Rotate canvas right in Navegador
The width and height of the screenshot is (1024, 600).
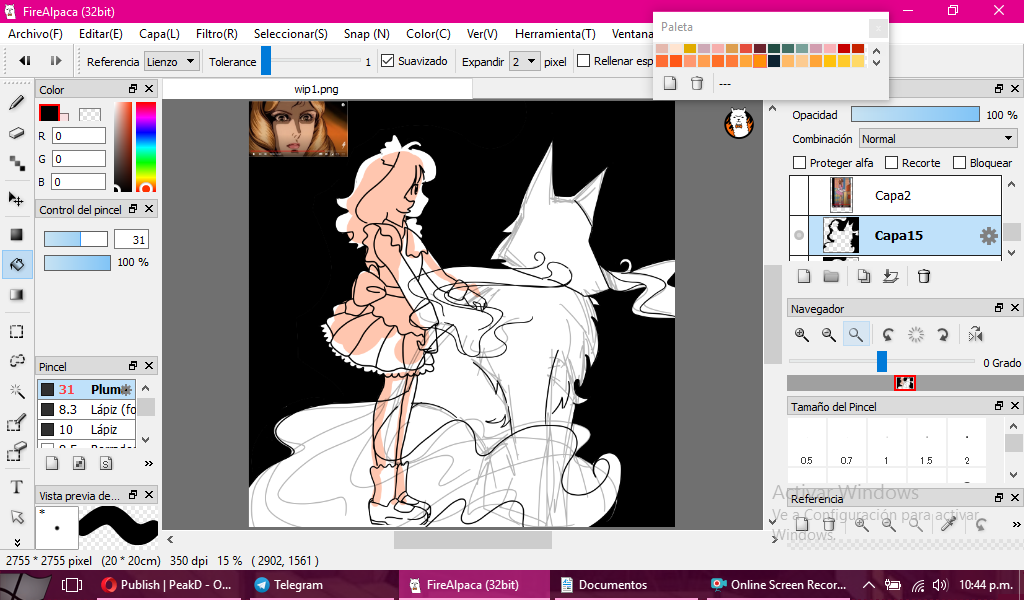coord(942,335)
